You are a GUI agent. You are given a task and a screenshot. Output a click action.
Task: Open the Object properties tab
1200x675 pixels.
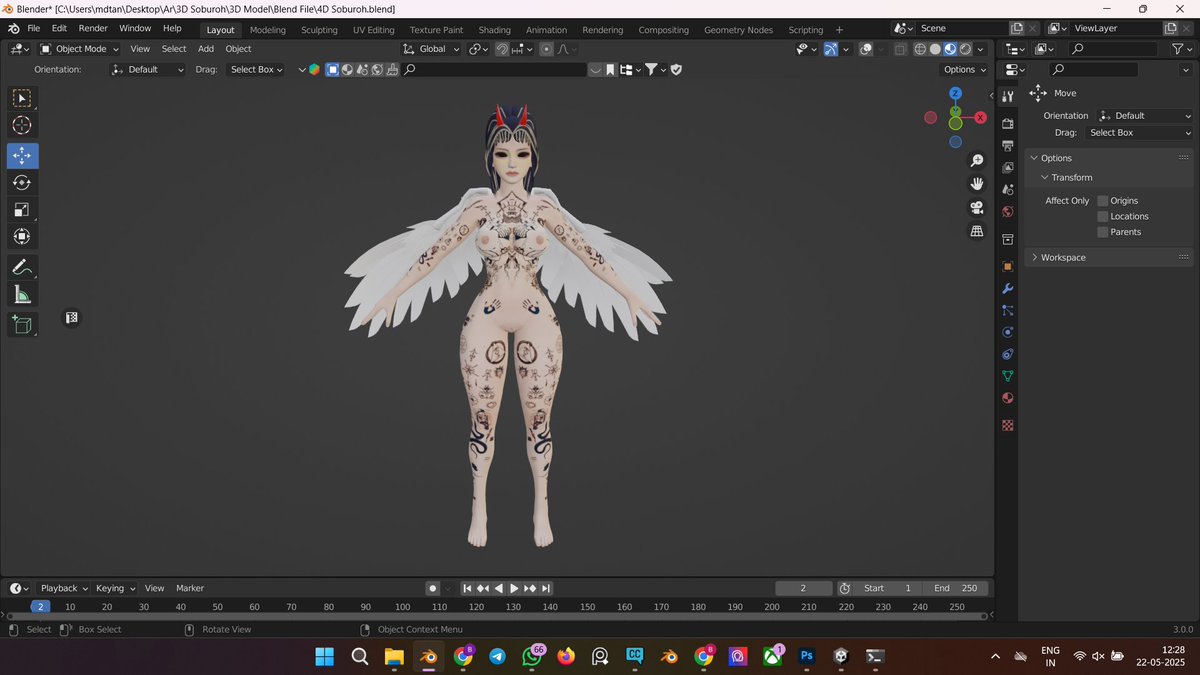1008,266
